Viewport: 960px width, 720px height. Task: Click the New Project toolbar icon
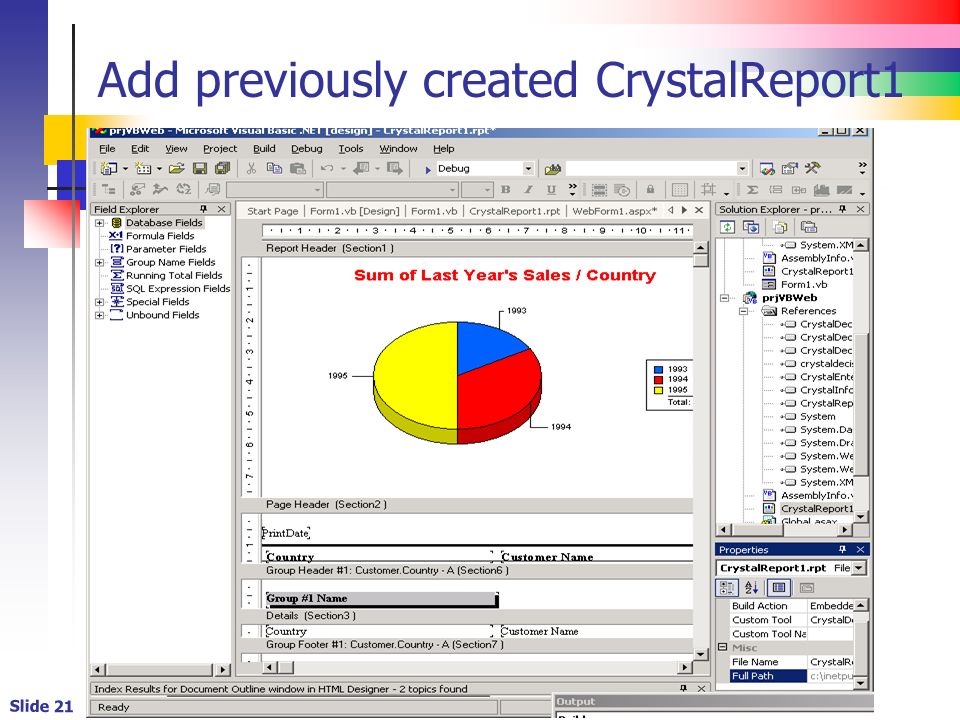(x=109, y=168)
